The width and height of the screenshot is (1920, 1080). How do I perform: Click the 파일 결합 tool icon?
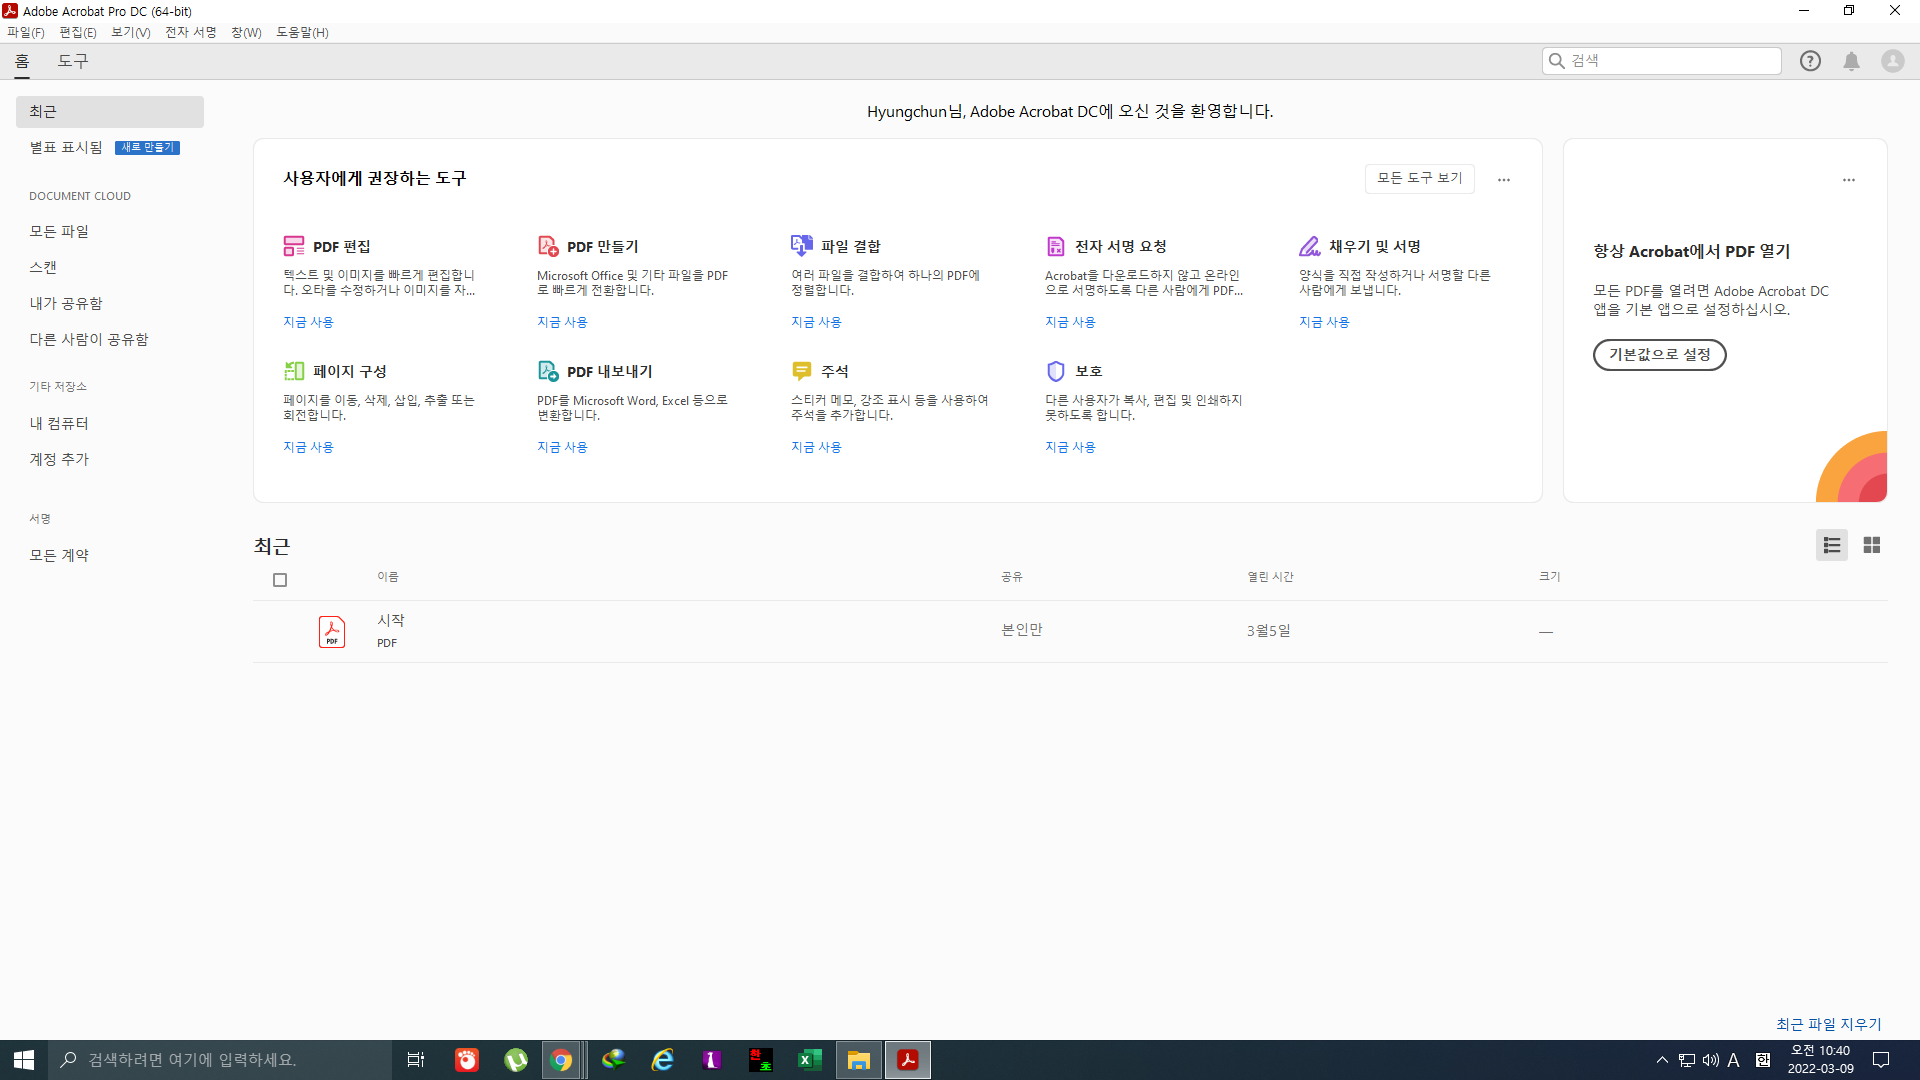[802, 246]
